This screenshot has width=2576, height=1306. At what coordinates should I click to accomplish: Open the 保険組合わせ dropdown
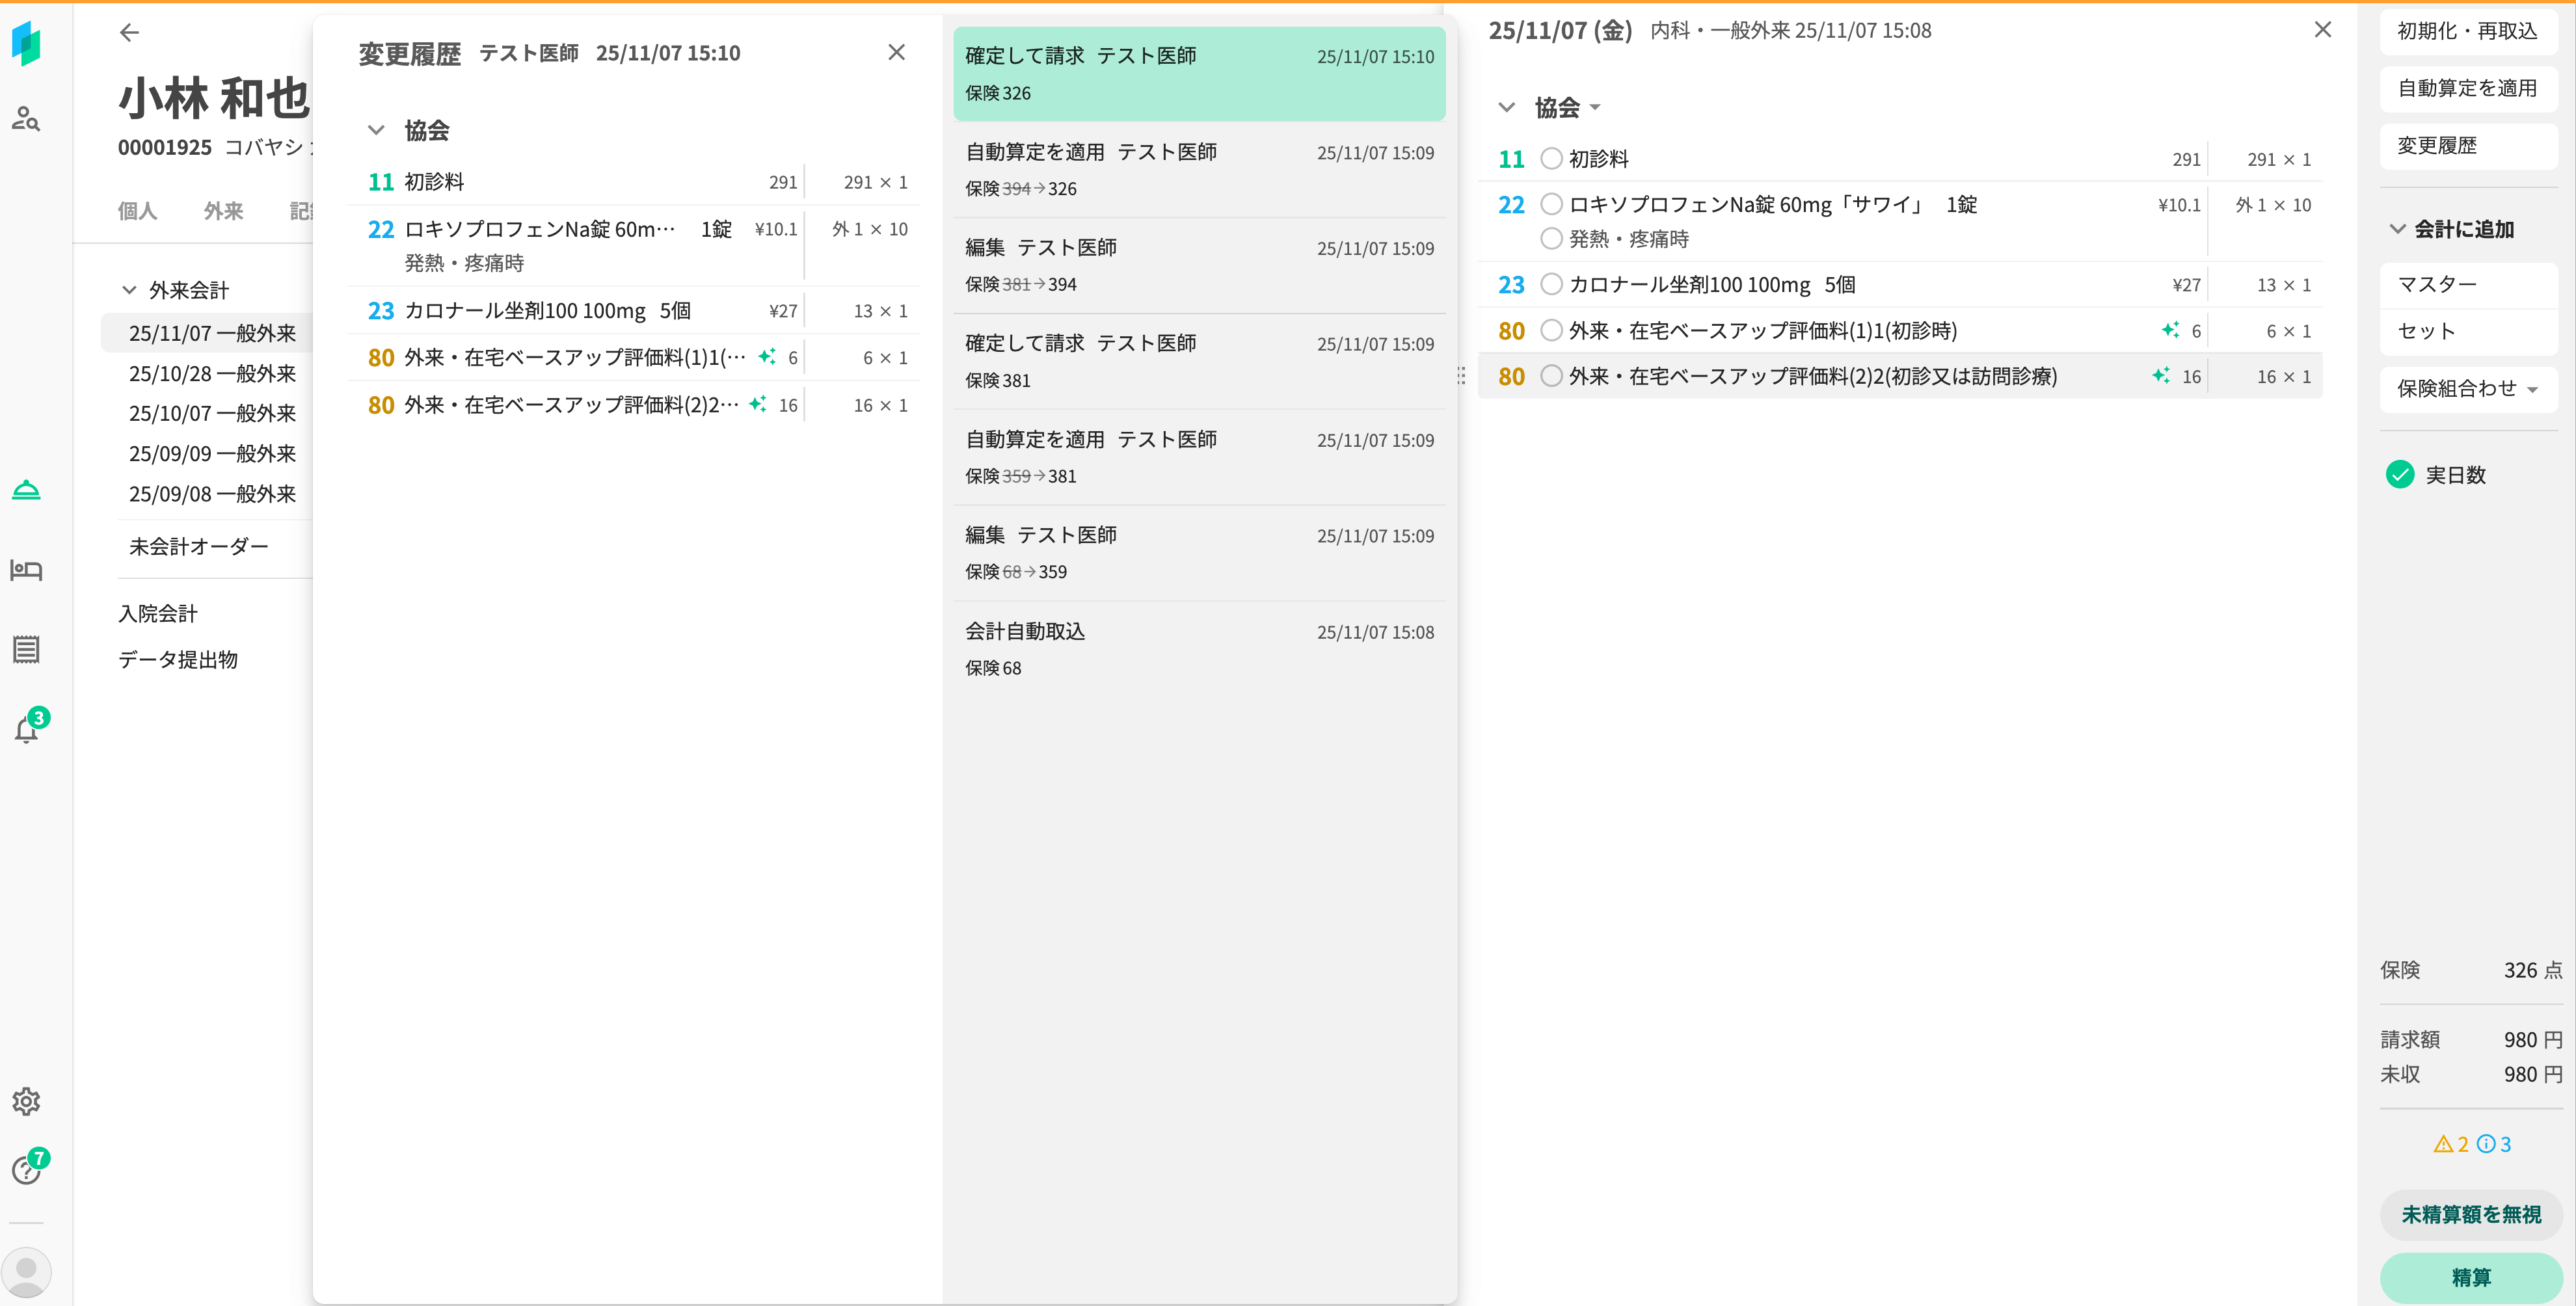2467,389
